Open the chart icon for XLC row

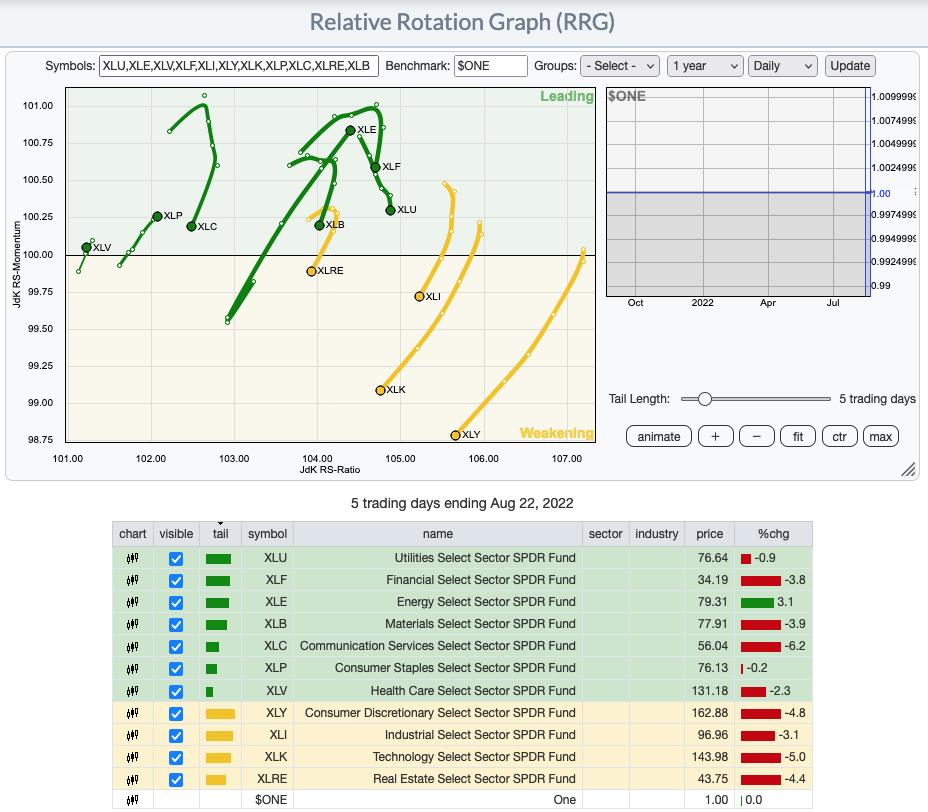click(133, 646)
